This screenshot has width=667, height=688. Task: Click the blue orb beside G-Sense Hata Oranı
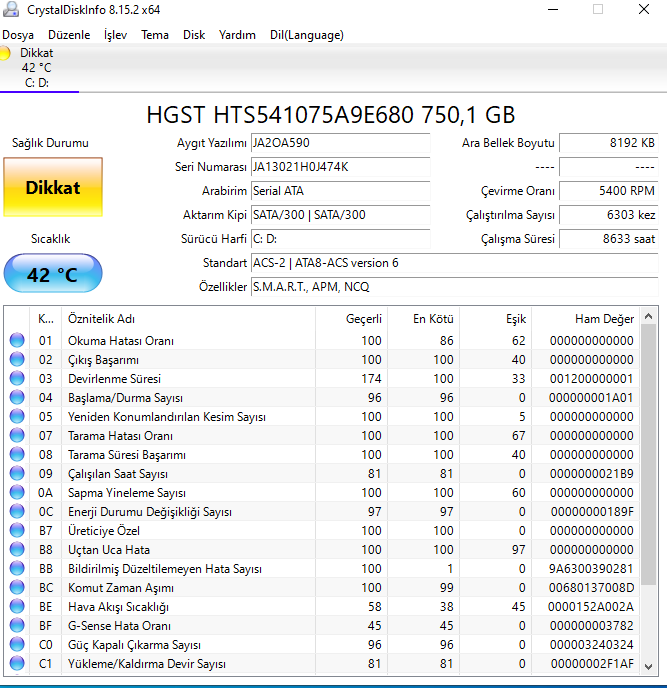click(x=17, y=626)
